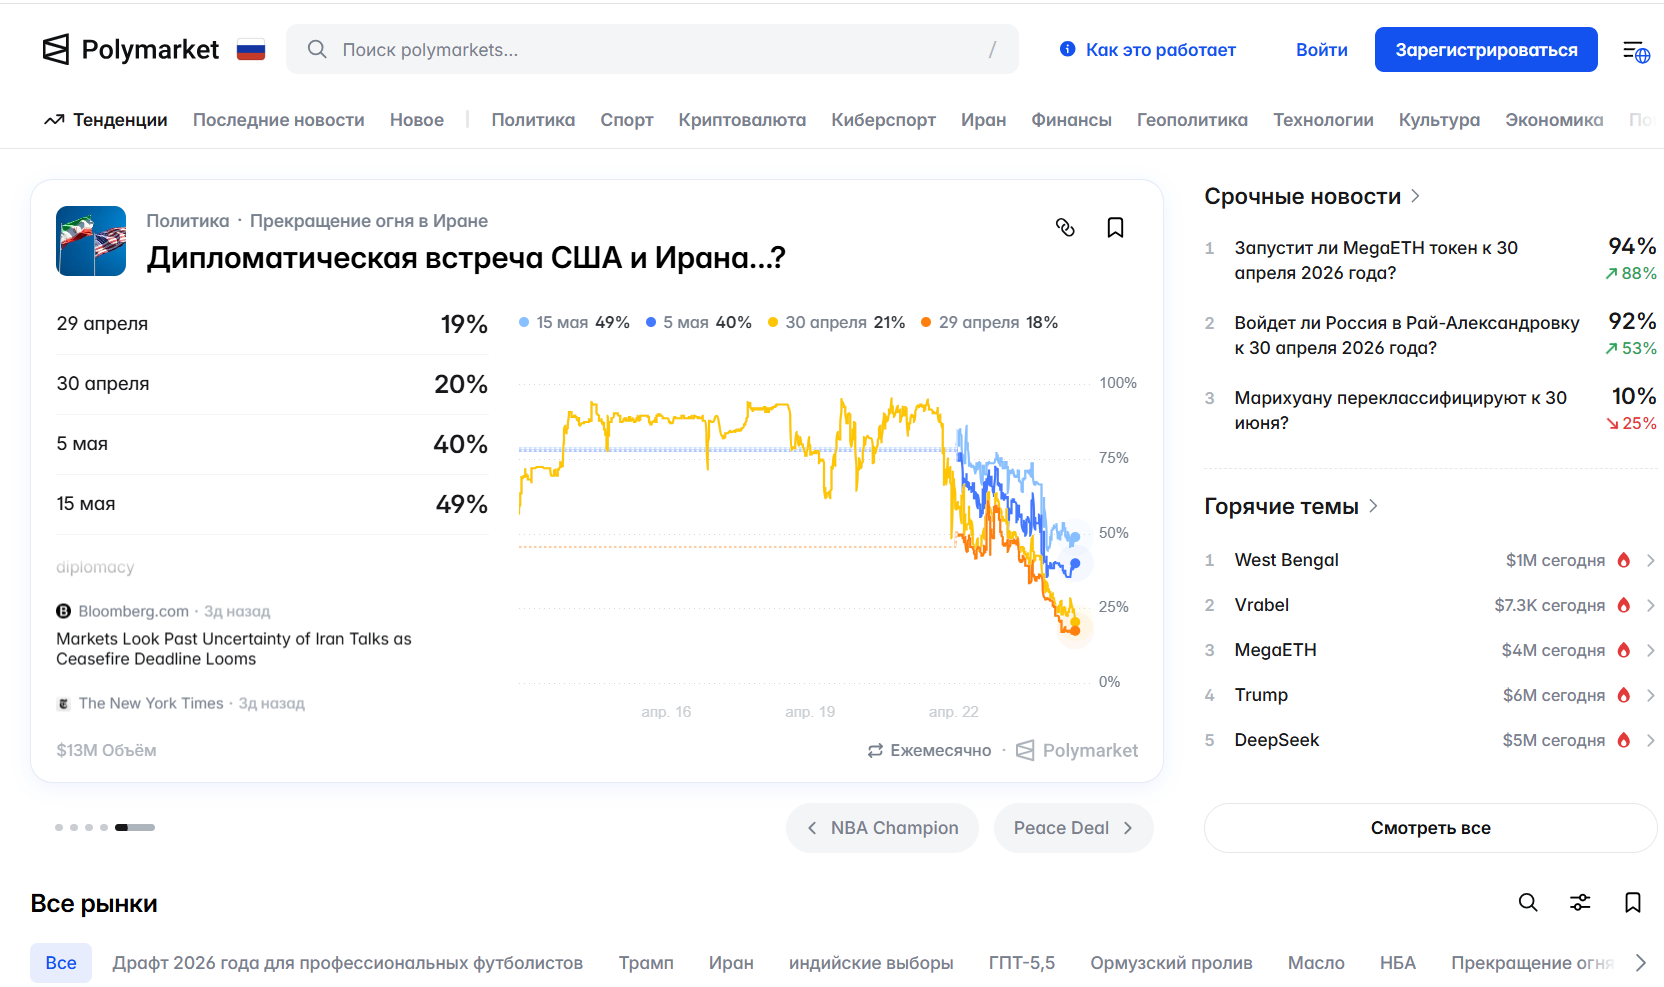Go to next slide 'Peace Deal'
Image resolution: width=1664 pixels, height=987 pixels.
[1073, 828]
